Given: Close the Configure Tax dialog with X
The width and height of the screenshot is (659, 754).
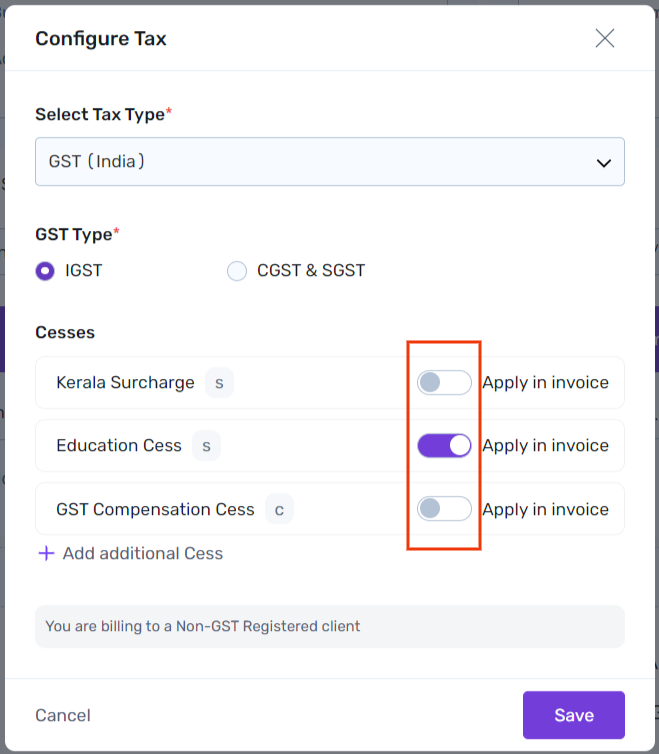Looking at the screenshot, I should (x=604, y=39).
